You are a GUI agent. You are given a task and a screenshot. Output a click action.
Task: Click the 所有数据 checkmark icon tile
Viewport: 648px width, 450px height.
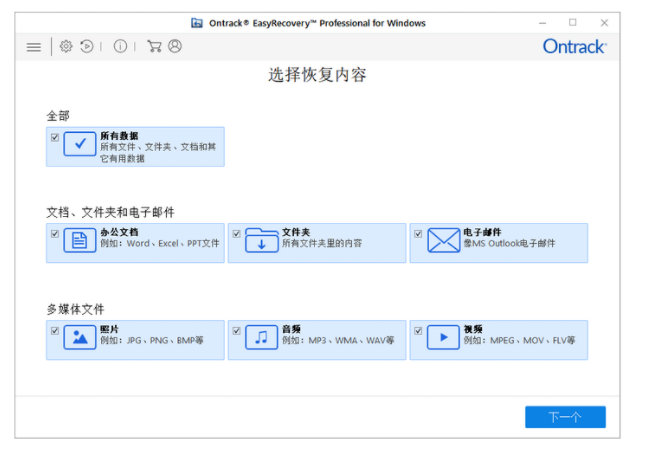[80, 144]
